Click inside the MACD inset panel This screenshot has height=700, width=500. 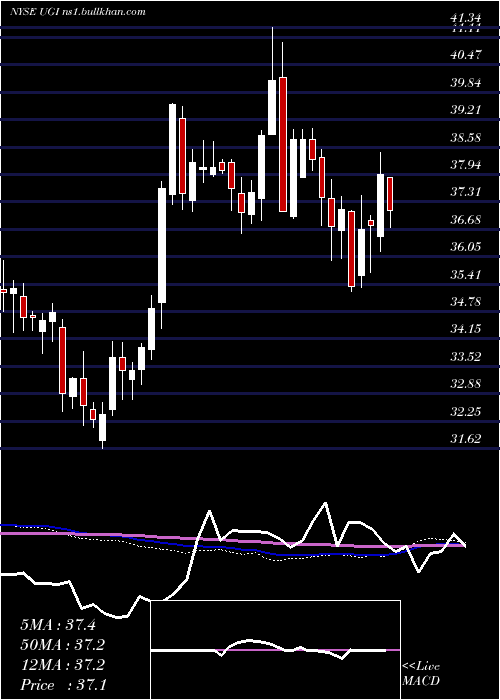click(x=275, y=650)
